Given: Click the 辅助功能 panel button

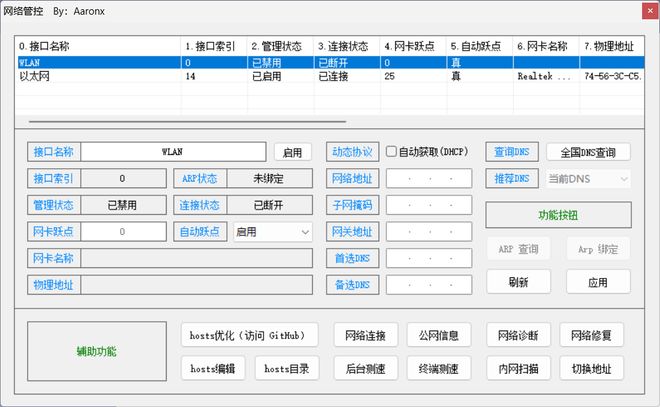Looking at the screenshot, I should click(x=97, y=351).
